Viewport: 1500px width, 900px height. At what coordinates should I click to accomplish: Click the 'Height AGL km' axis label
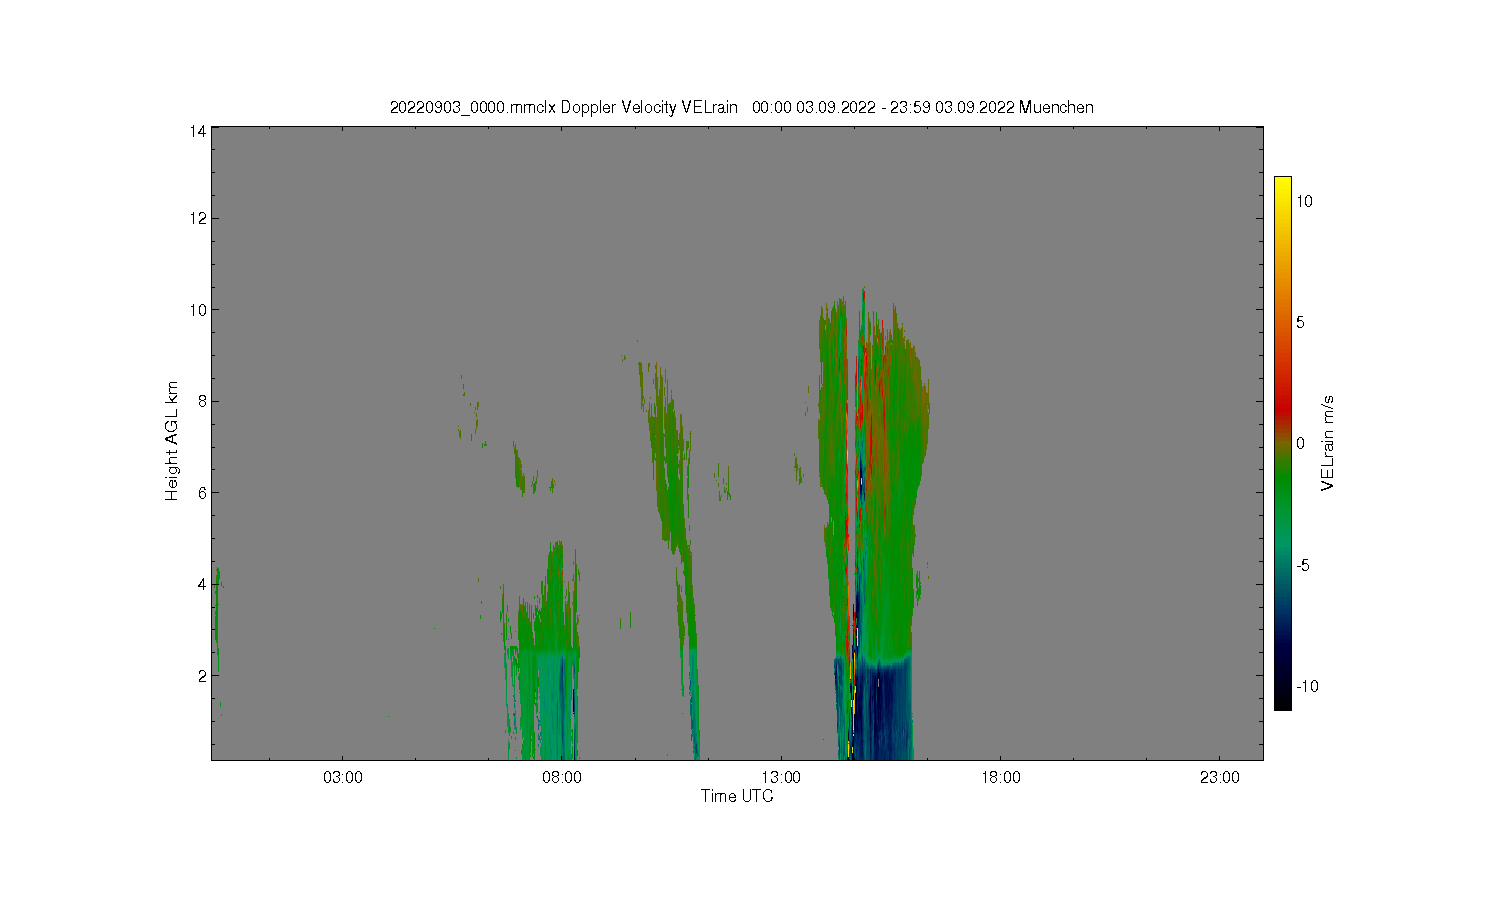click(172, 441)
